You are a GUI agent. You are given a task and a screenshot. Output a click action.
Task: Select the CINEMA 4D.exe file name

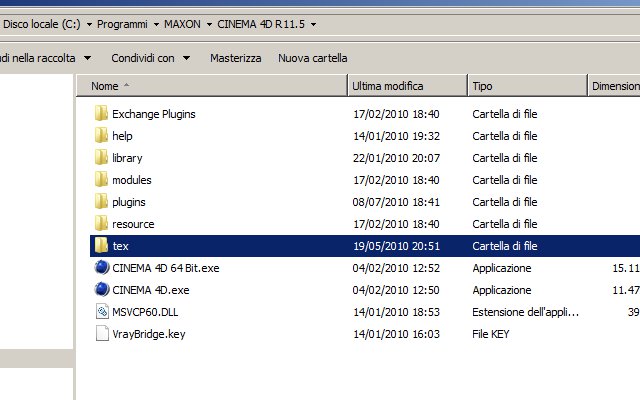[151, 290]
